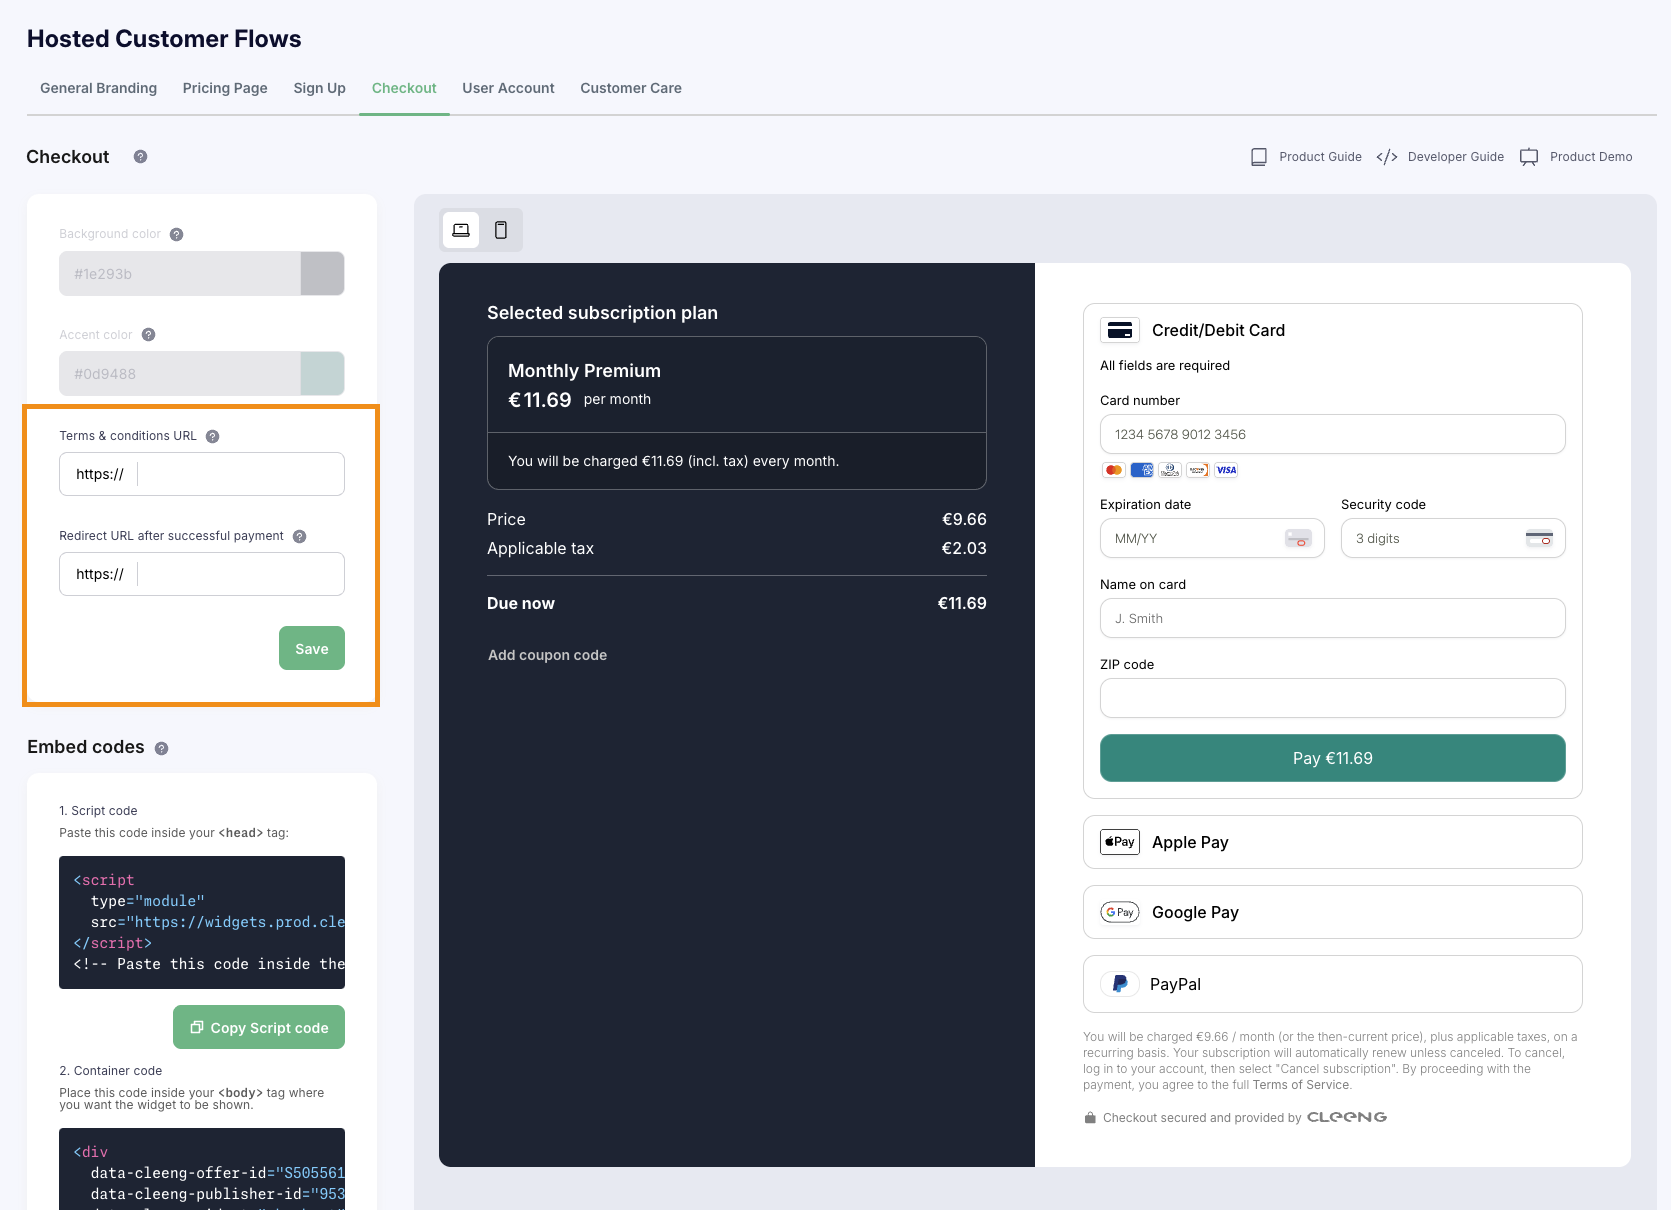Click the Cleeng logo in checkout footer
This screenshot has width=1671, height=1210.
pos(1347,1117)
